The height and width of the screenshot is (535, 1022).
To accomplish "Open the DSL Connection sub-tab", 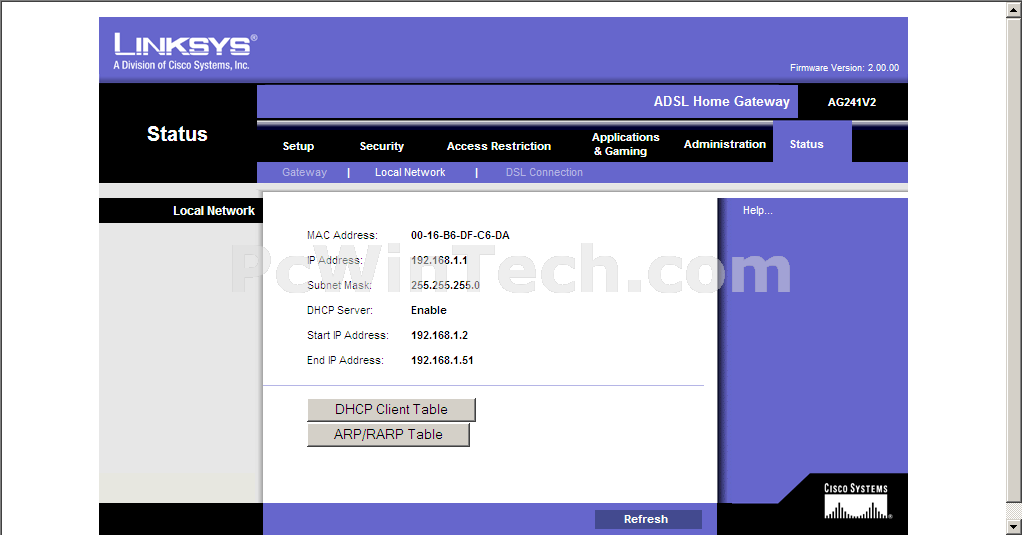I will [x=544, y=172].
